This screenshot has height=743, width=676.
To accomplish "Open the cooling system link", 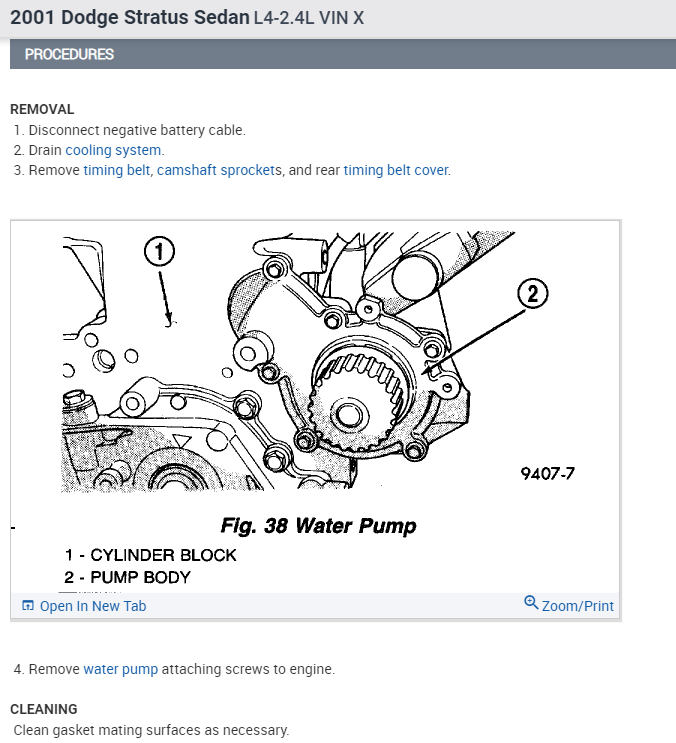I will [113, 150].
